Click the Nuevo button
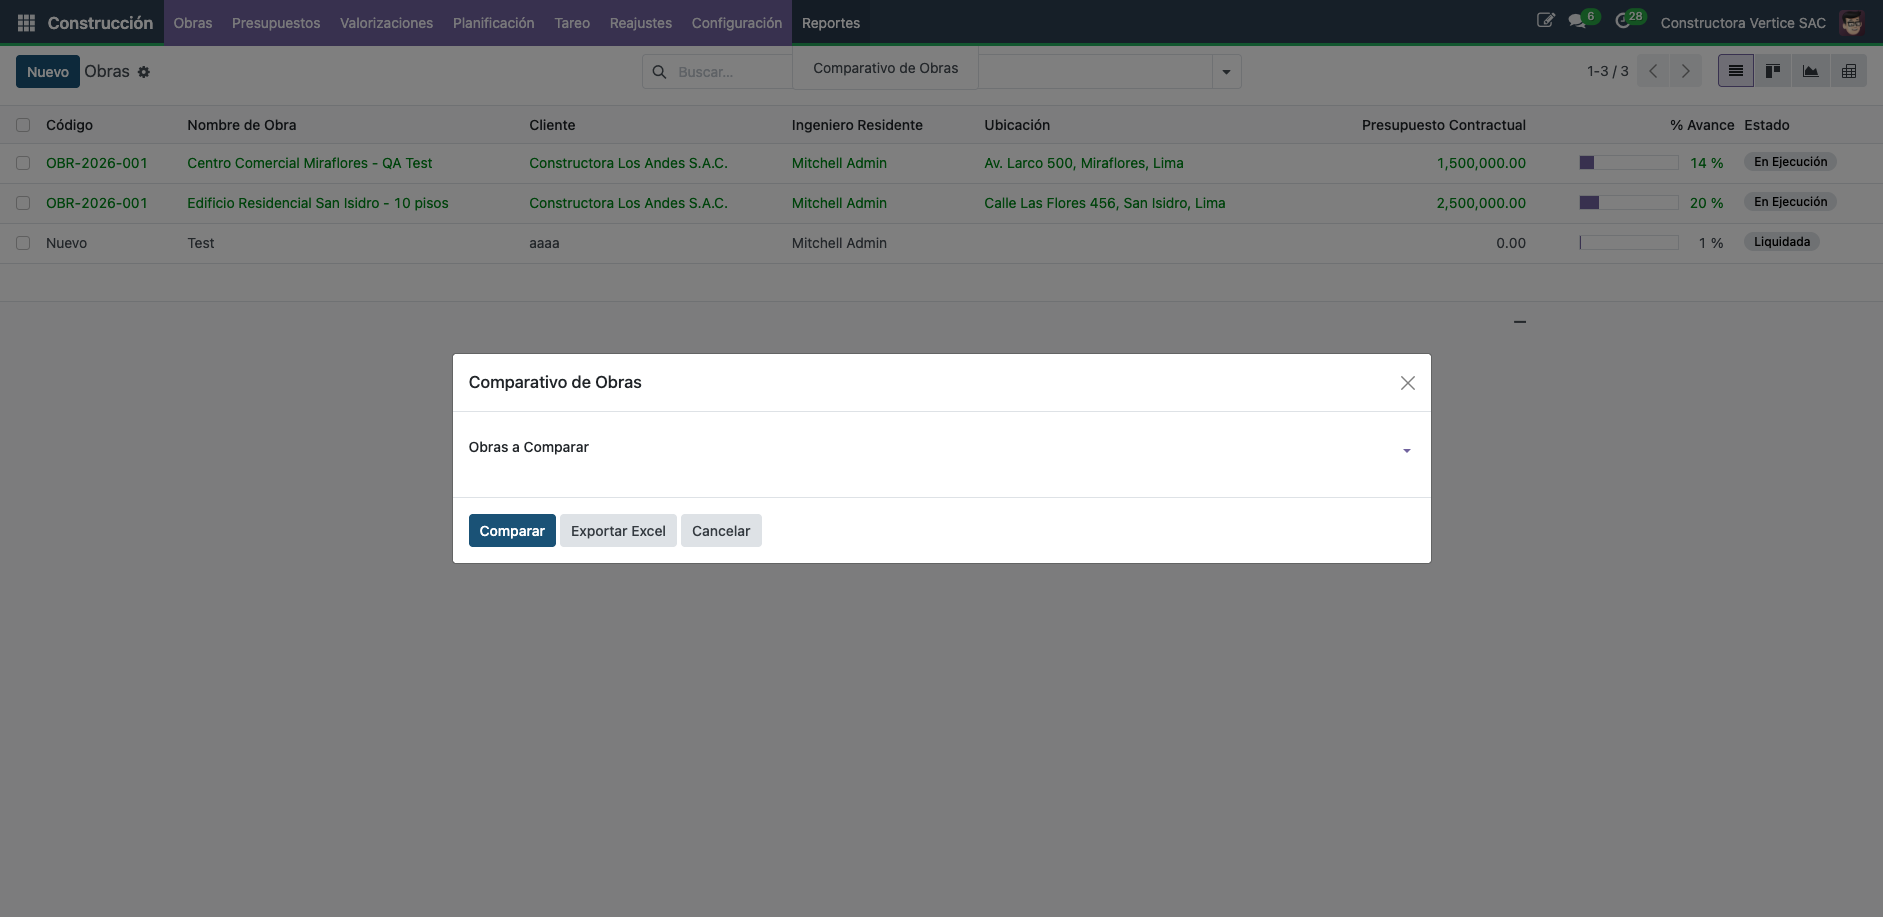Image resolution: width=1883 pixels, height=917 pixels. [x=48, y=72]
